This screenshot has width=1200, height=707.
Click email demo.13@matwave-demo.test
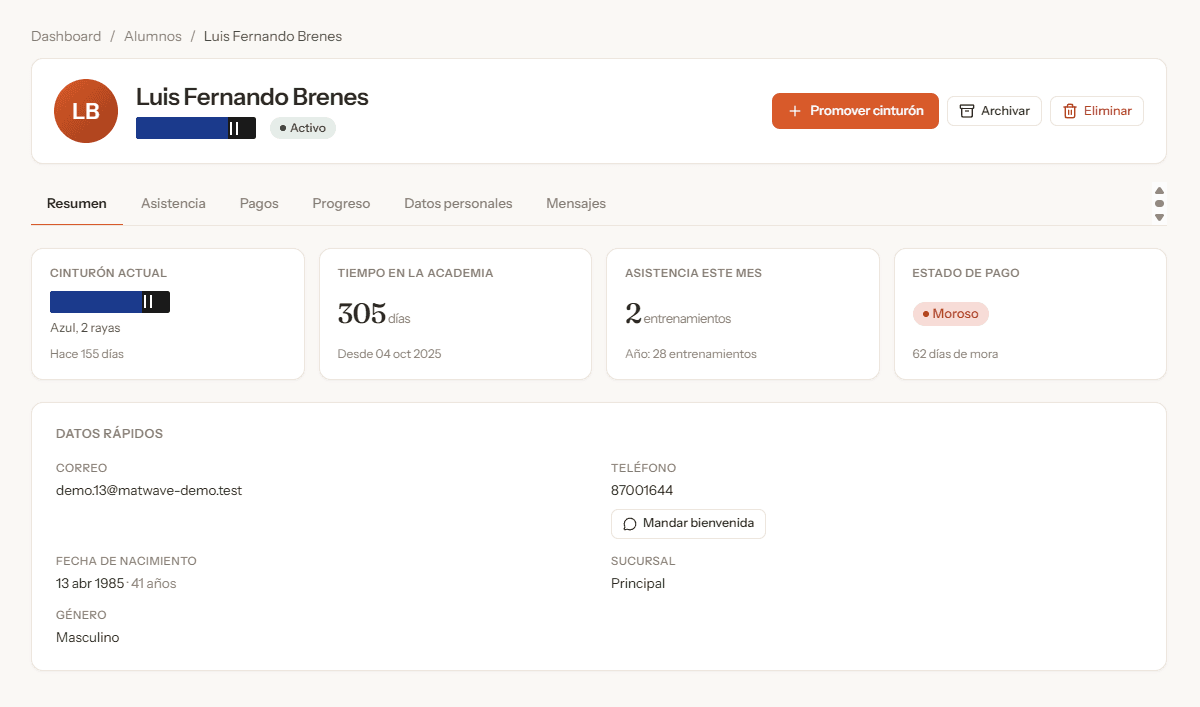click(x=149, y=490)
